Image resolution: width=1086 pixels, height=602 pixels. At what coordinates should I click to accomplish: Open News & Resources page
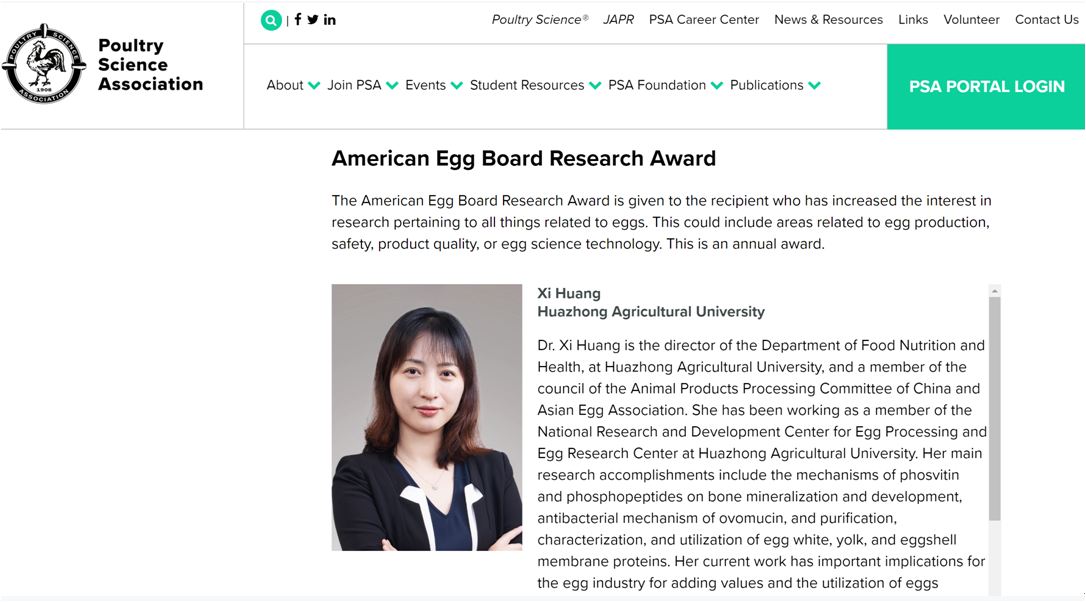click(828, 20)
